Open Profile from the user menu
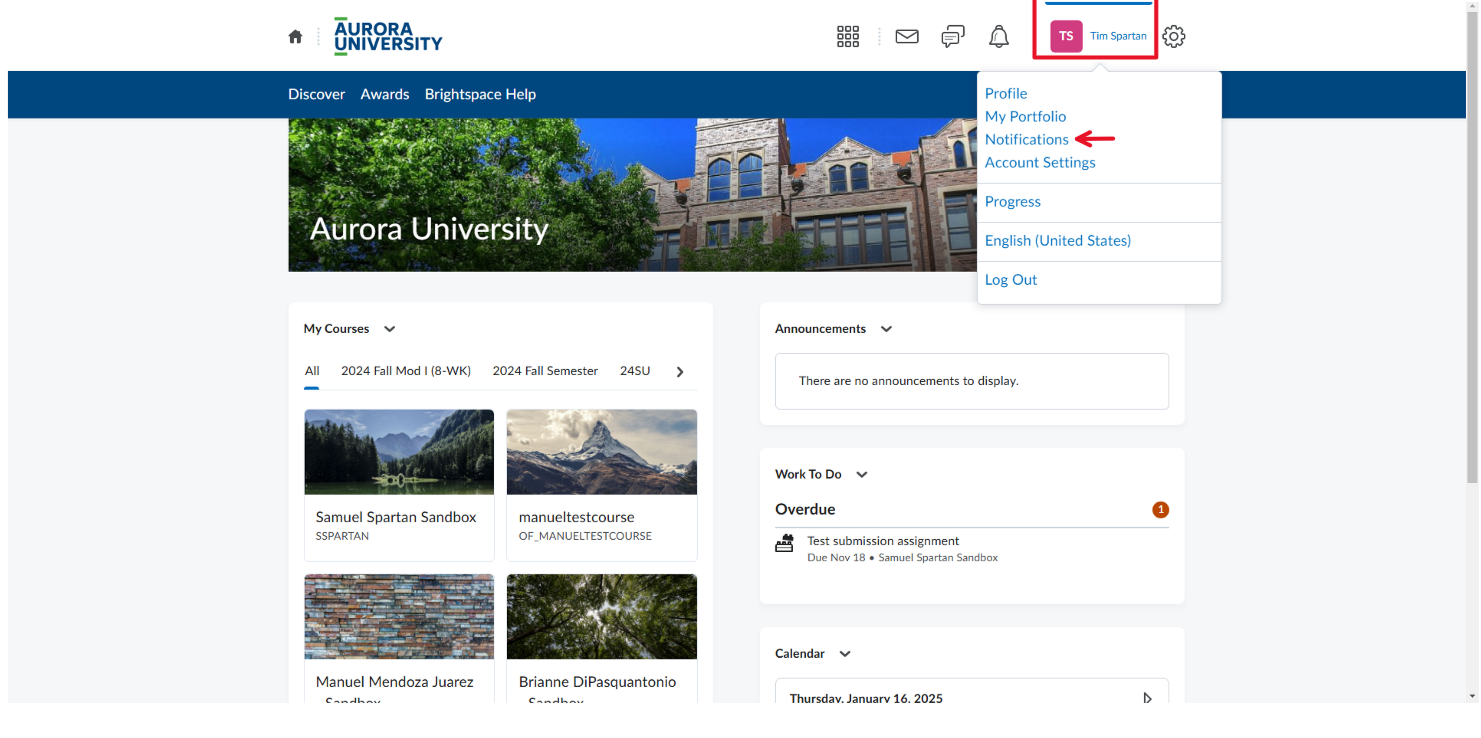Screen dimensions: 1481x738 coord(1006,93)
